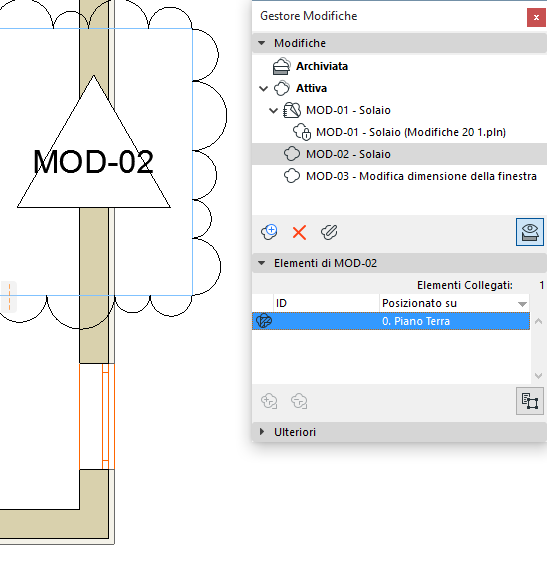This screenshot has width=547, height=576.
Task: Expand the Ulteriori section
Action: (x=262, y=432)
